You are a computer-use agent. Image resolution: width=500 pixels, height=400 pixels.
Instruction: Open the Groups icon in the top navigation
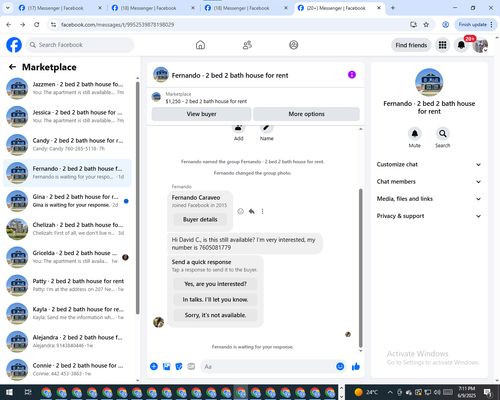[x=294, y=45]
